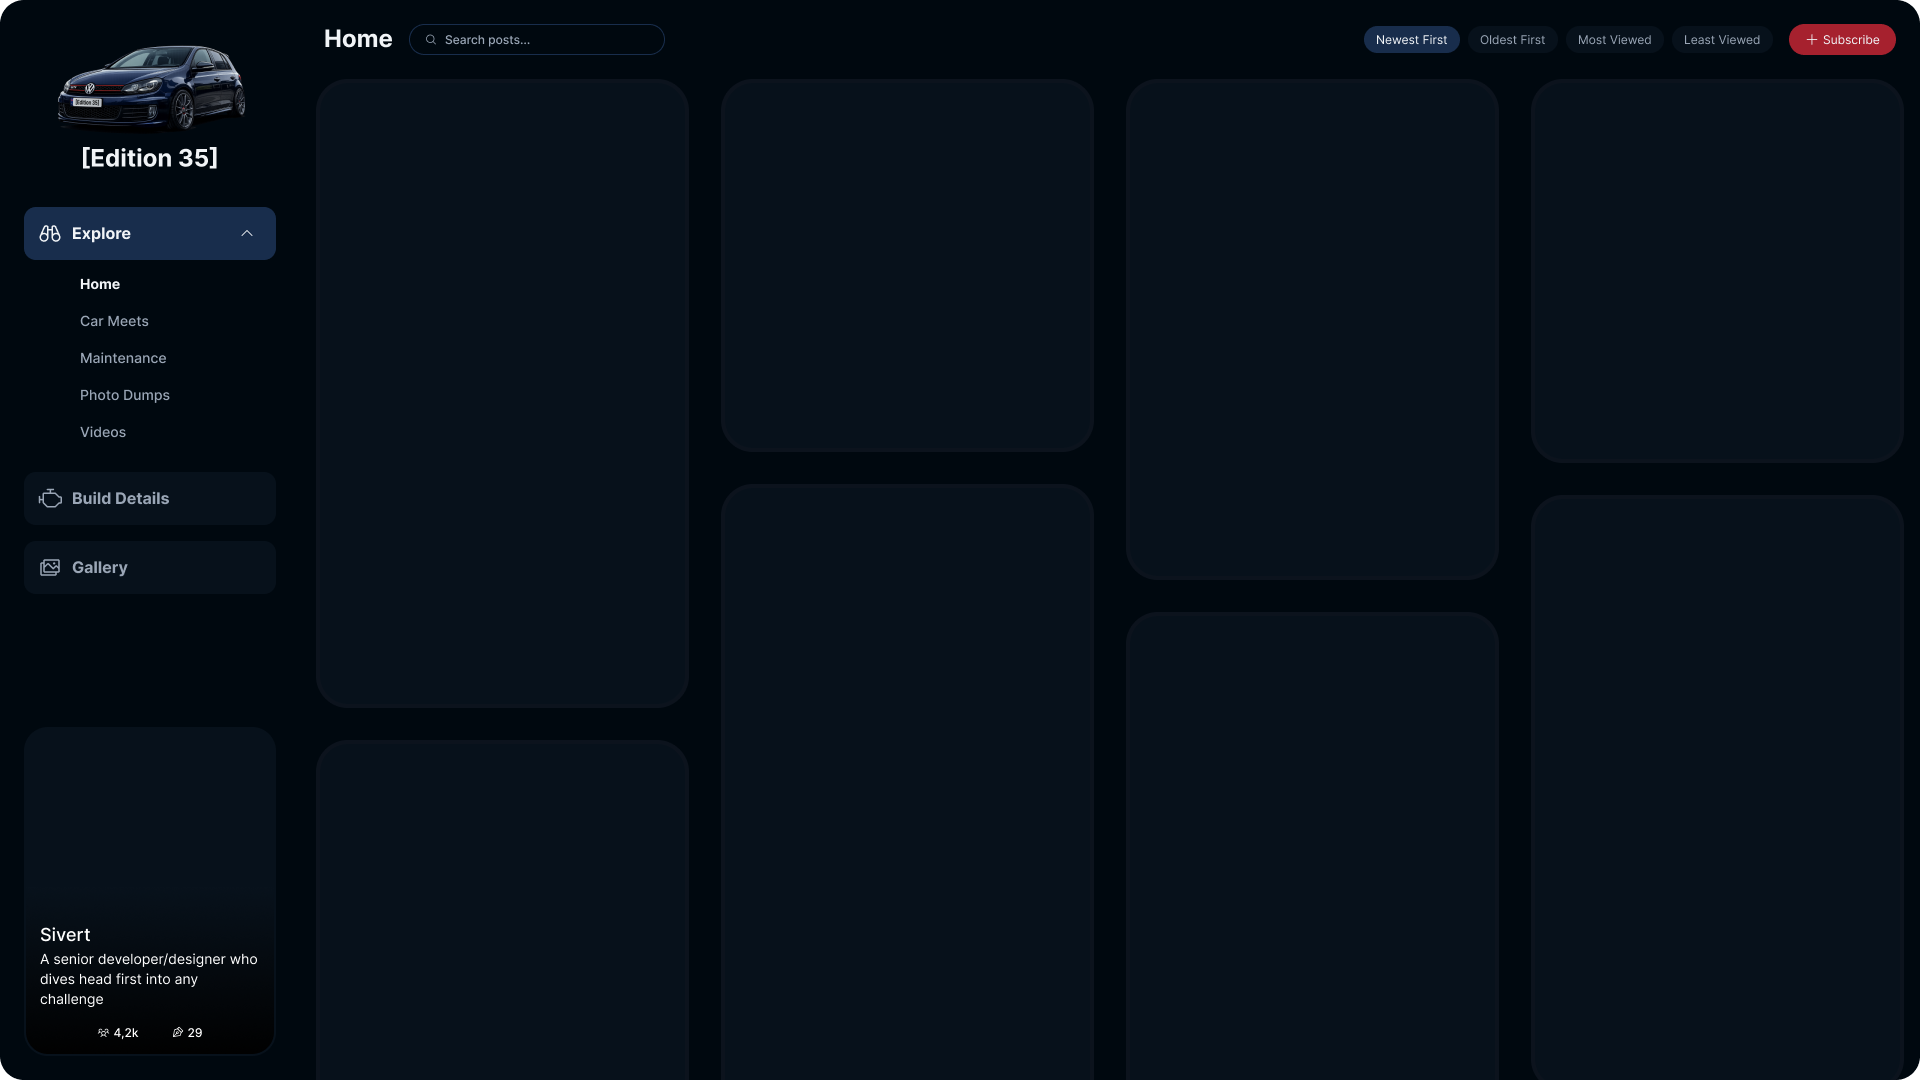Image resolution: width=1920 pixels, height=1080 pixels.
Task: Click the engine Build Details icon
Action: point(50,498)
